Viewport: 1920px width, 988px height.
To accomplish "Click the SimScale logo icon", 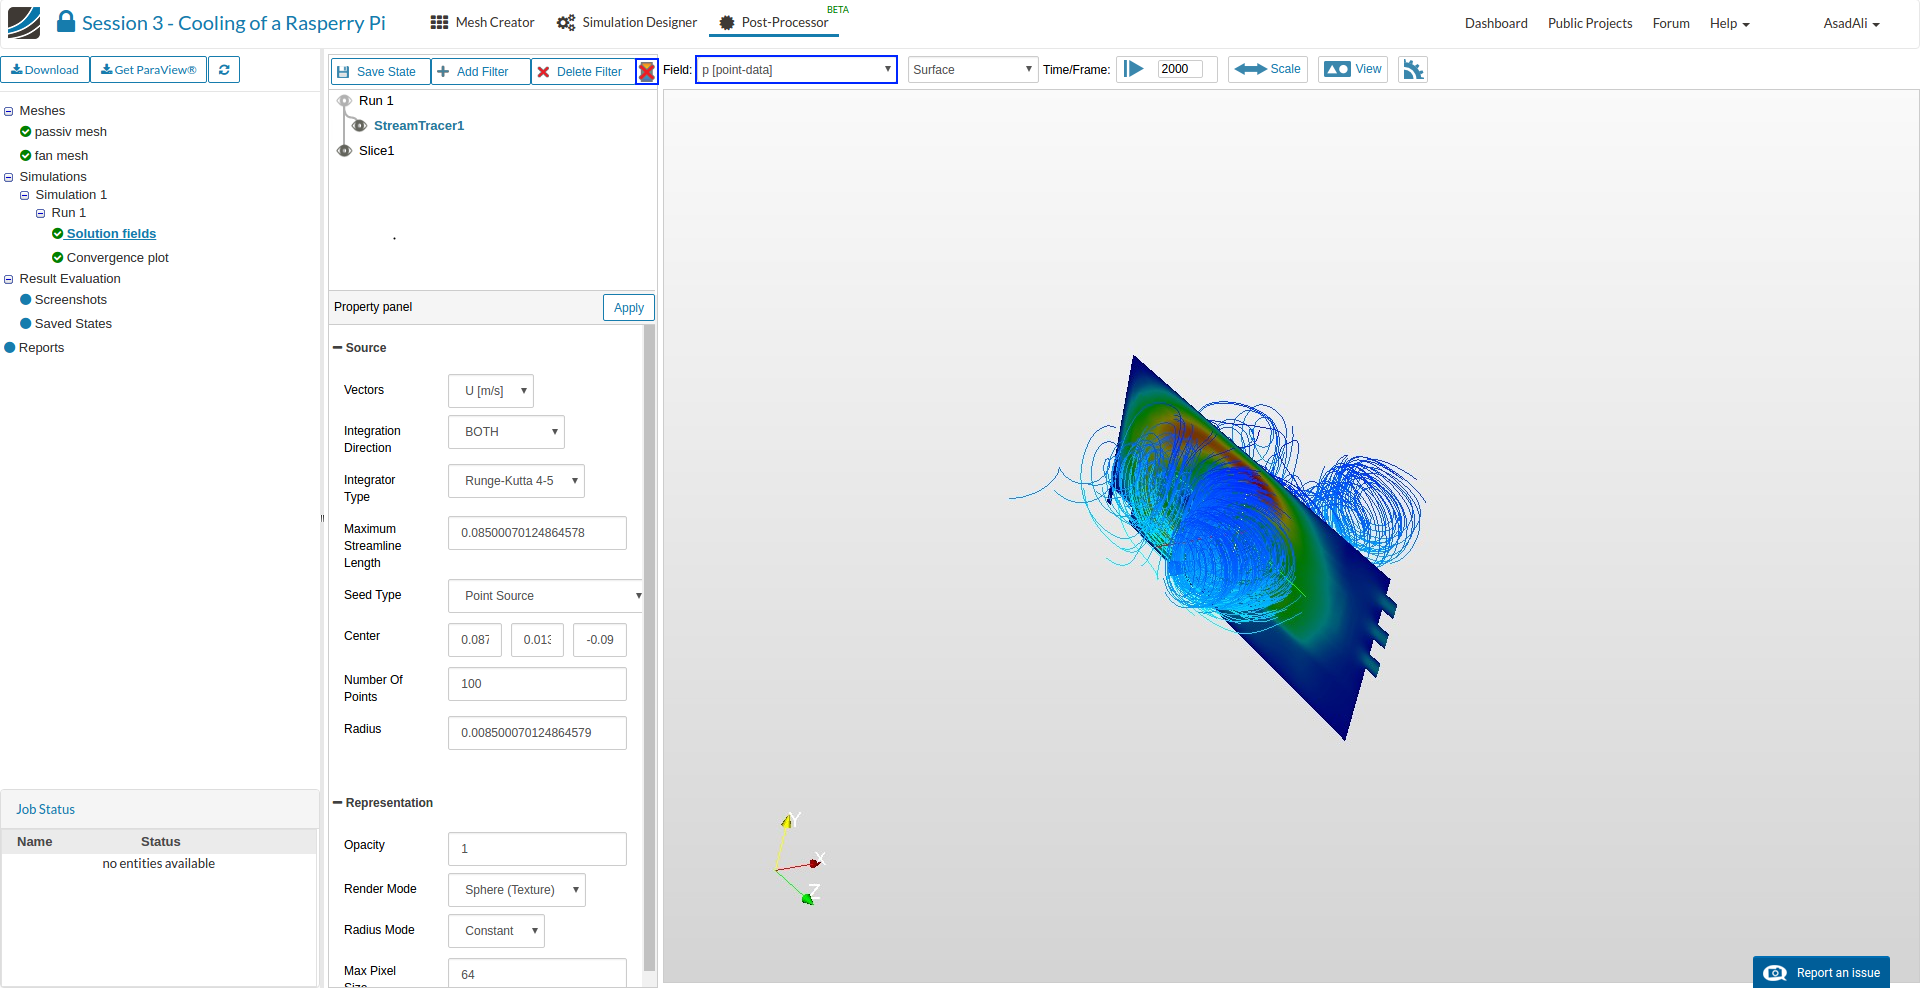I will (x=24, y=23).
